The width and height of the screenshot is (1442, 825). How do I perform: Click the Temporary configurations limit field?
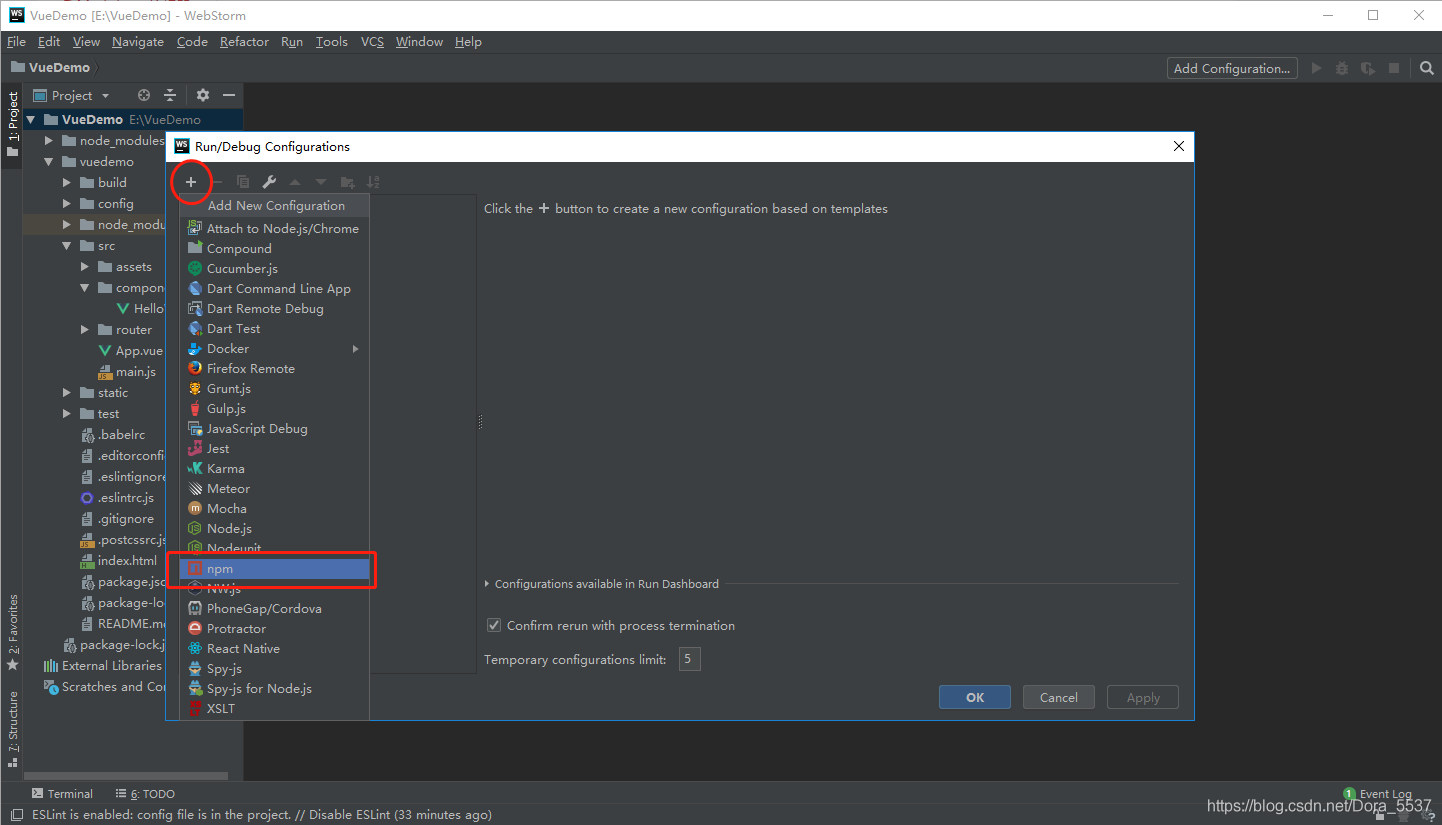pos(690,659)
